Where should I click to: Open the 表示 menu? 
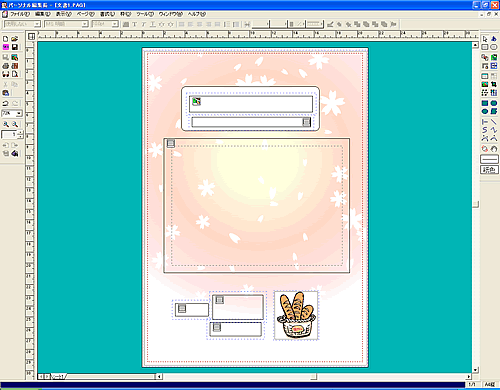click(x=63, y=14)
